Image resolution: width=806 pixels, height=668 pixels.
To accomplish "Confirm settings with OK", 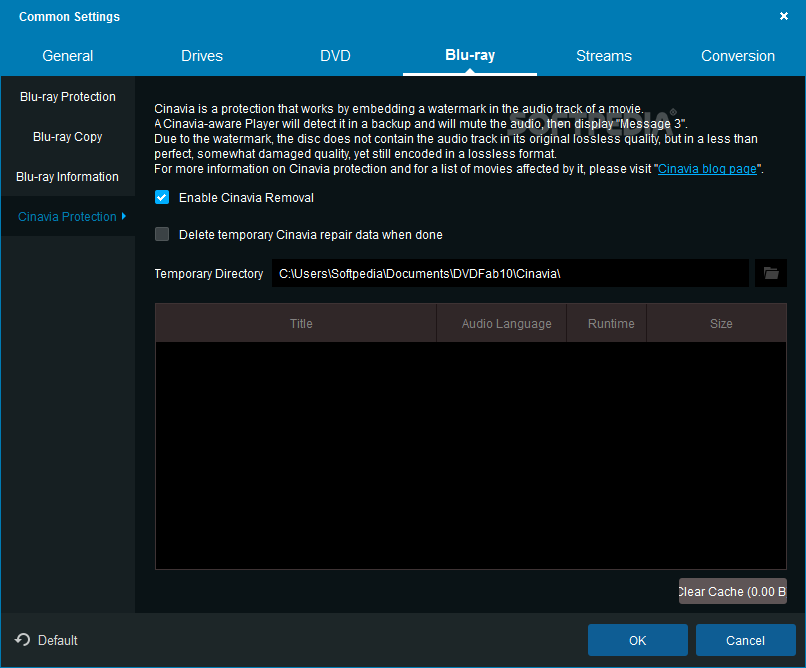I will 637,640.
